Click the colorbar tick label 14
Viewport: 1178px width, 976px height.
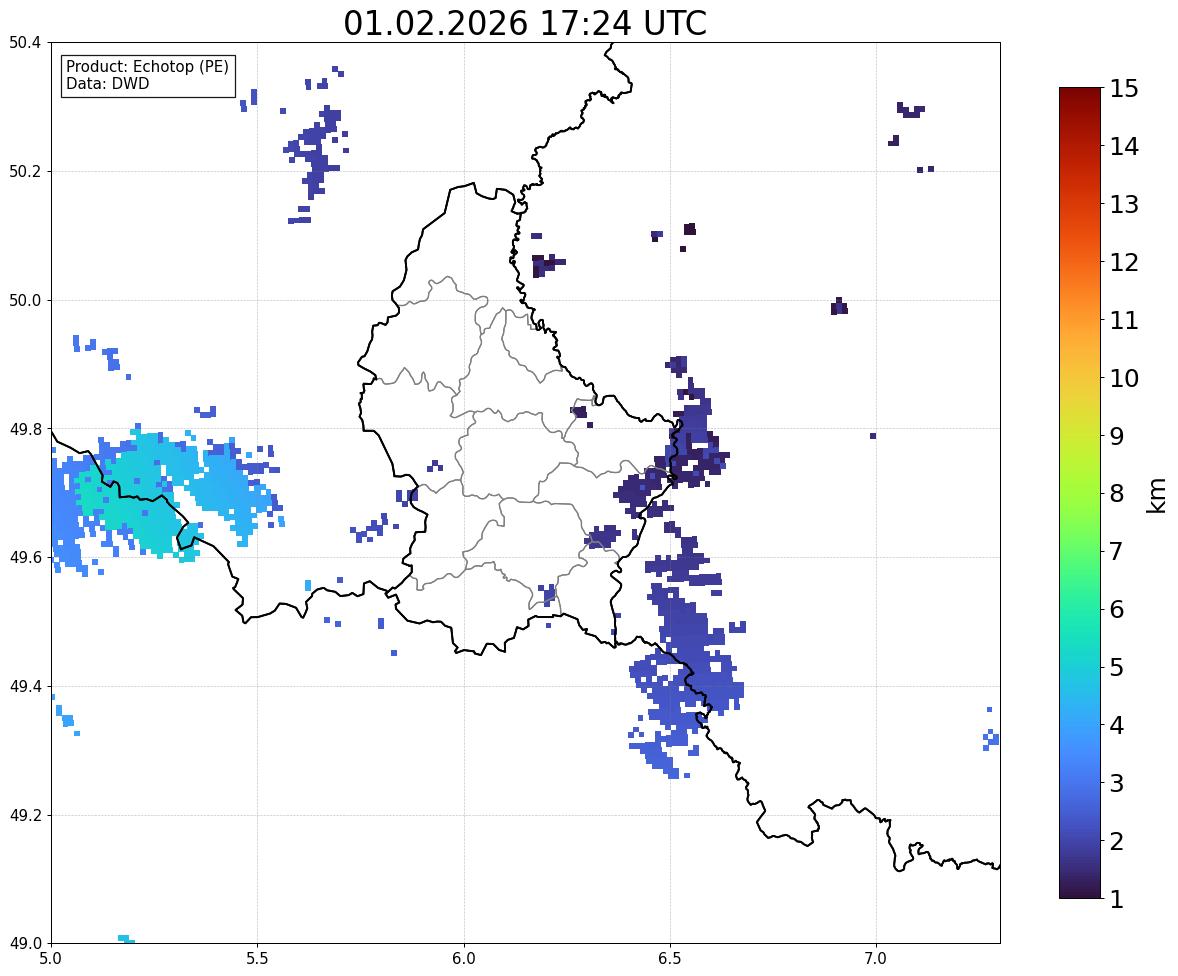pyautogui.click(x=1124, y=147)
